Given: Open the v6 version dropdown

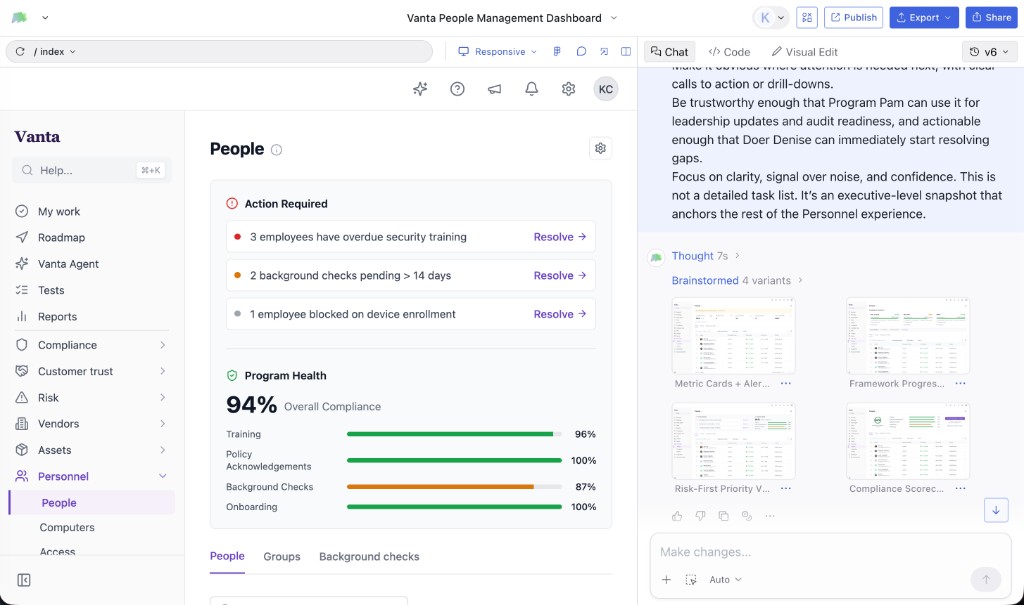Looking at the screenshot, I should (989, 52).
